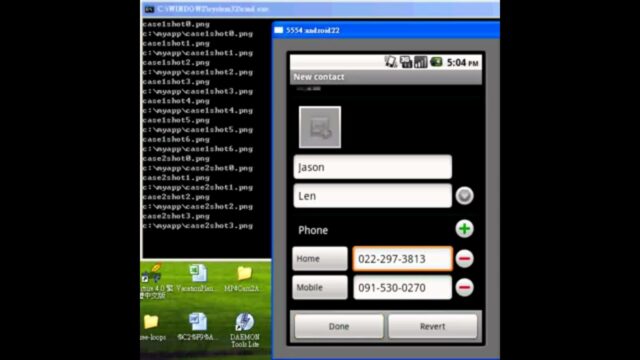Open the Mobile phone type dropdown

(320, 288)
